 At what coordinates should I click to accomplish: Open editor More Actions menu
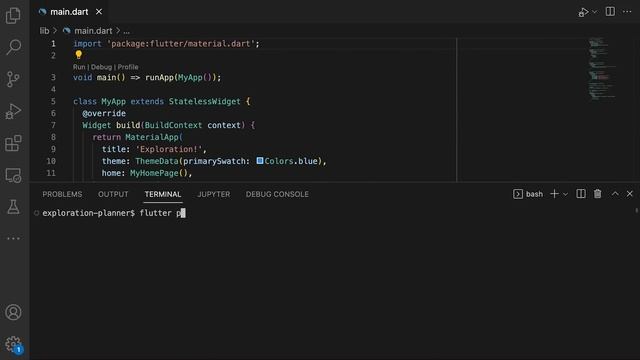coord(627,12)
